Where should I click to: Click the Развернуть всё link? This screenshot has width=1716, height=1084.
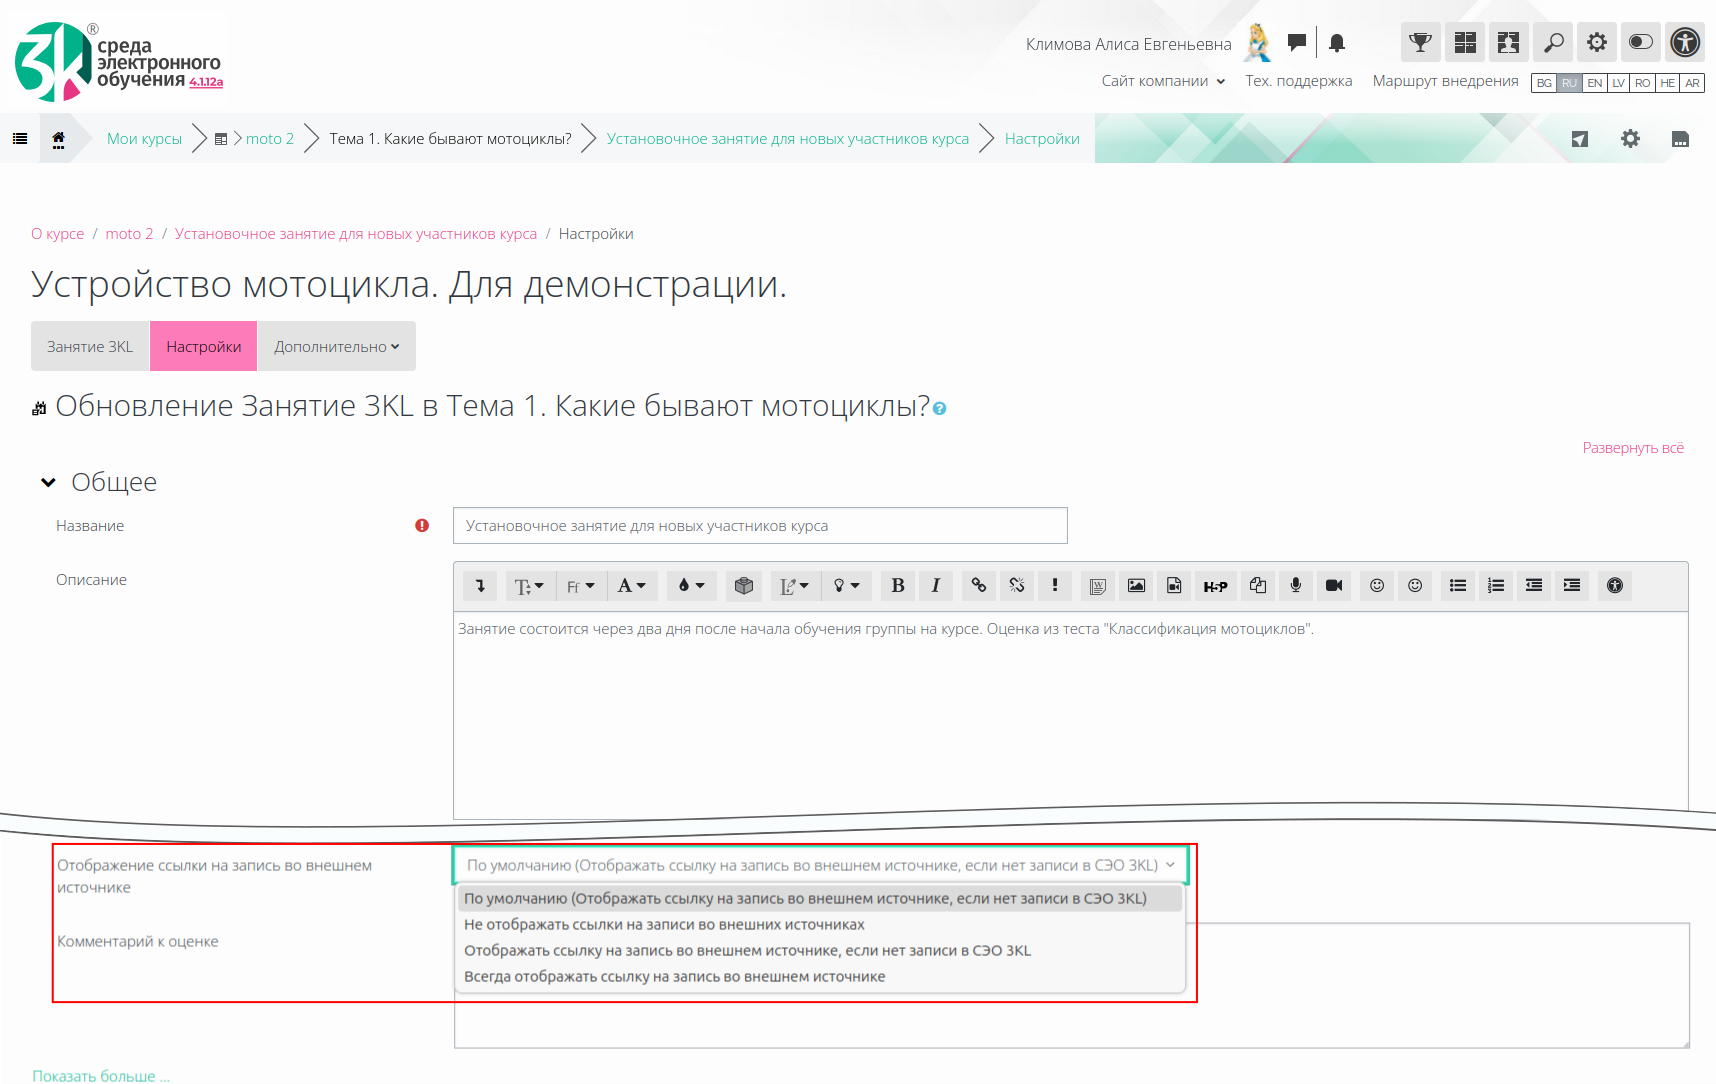click(x=1632, y=448)
